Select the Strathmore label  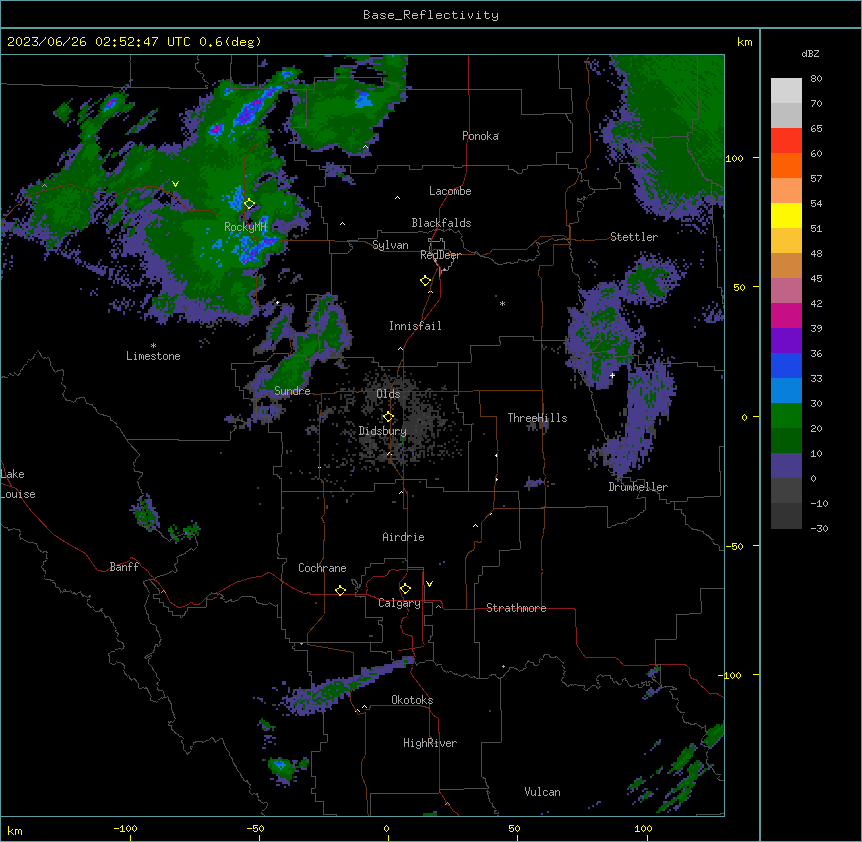point(516,608)
